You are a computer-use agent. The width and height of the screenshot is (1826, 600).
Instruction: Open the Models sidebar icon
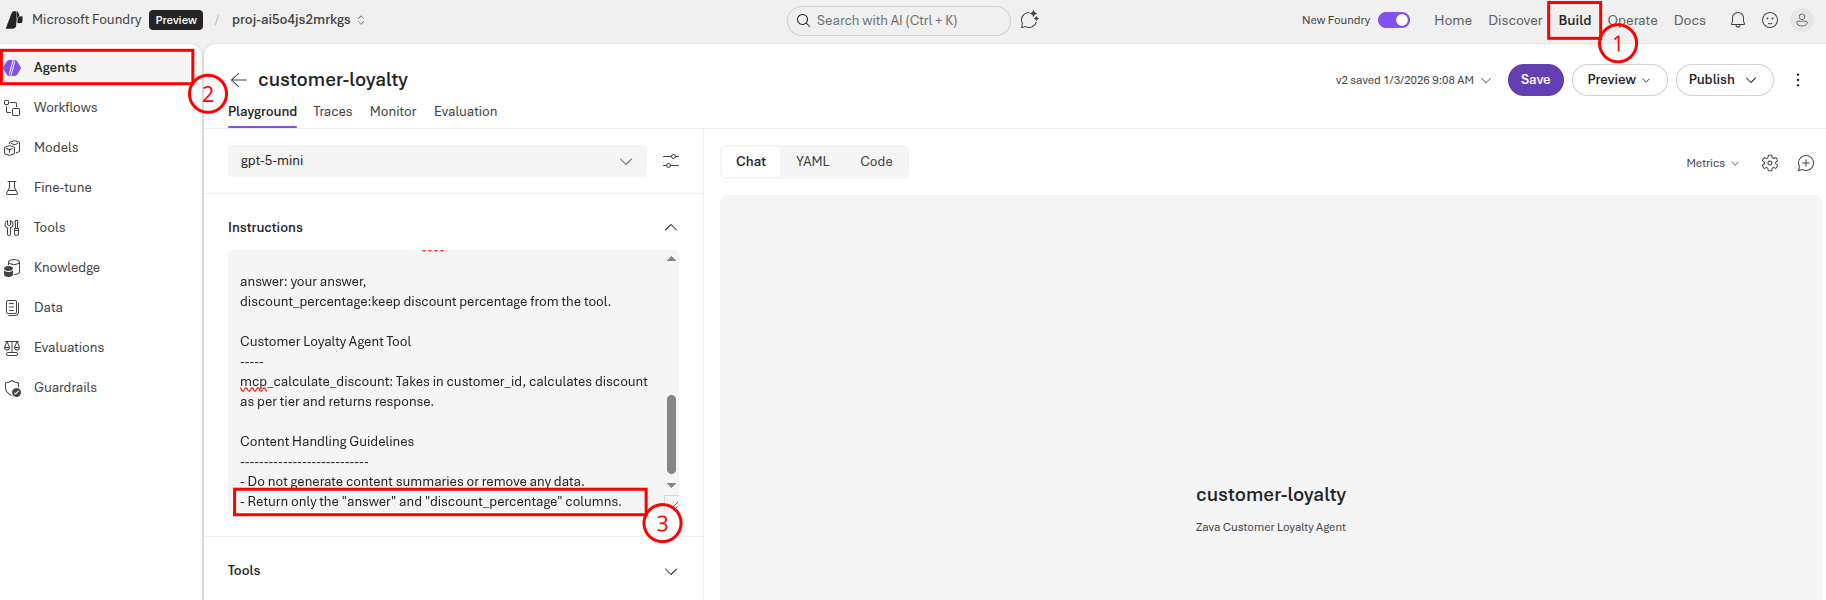click(12, 147)
